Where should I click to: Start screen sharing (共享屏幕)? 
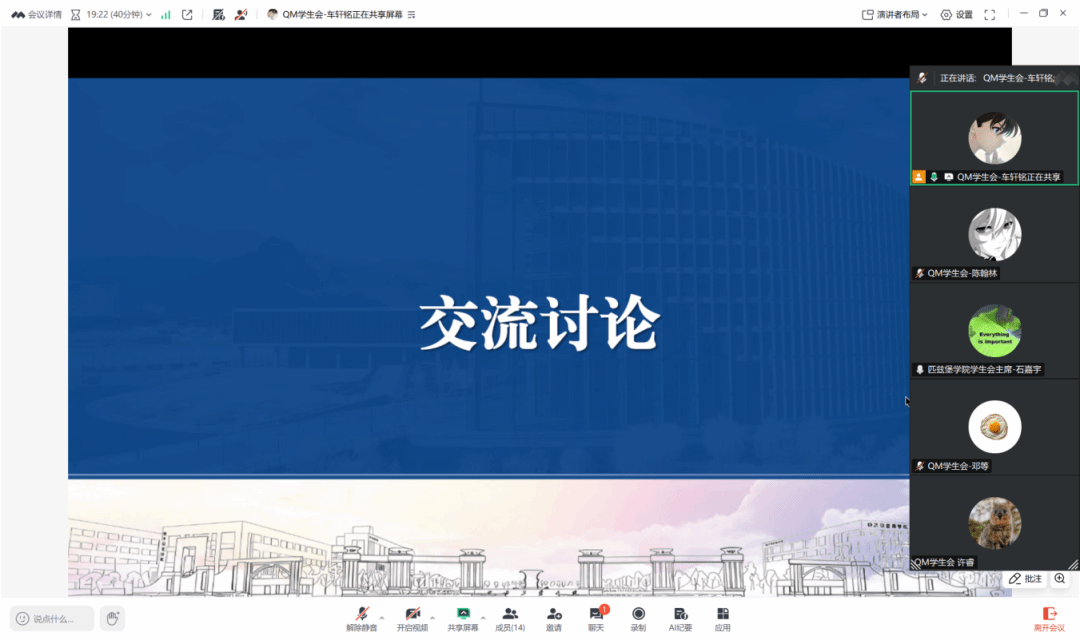tap(463, 617)
